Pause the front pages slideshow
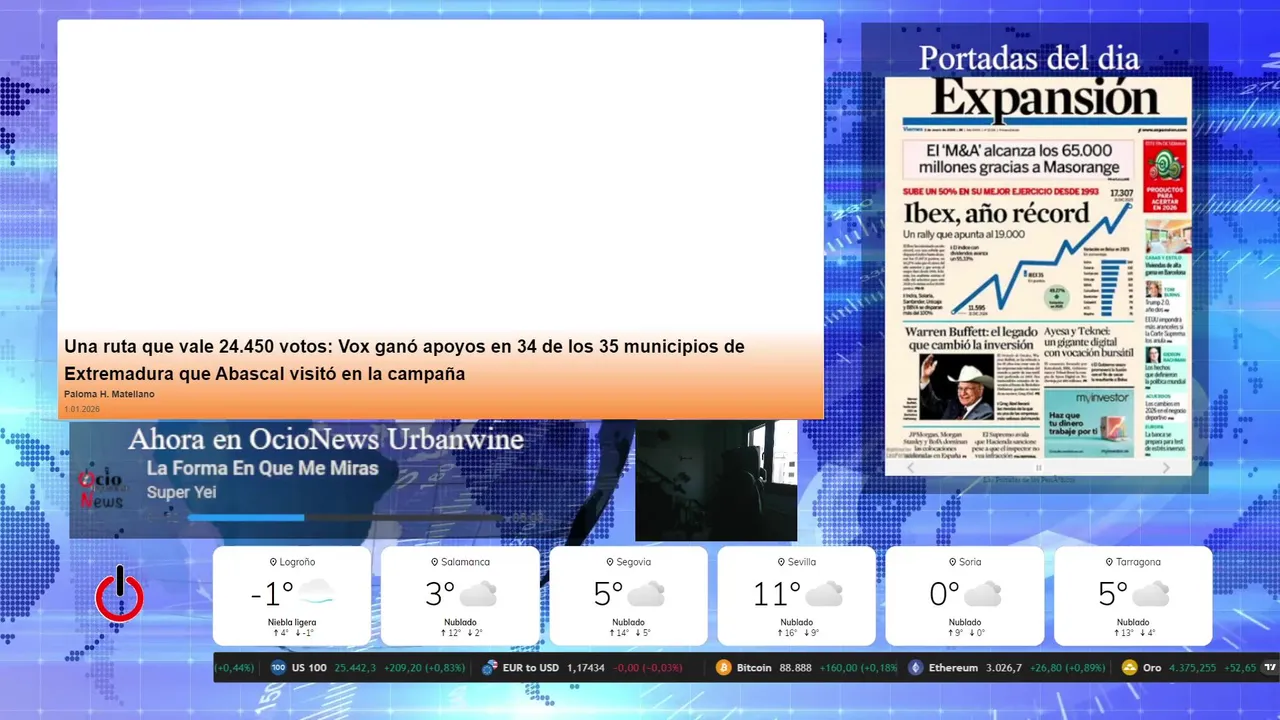This screenshot has height=720, width=1280. click(x=1038, y=467)
